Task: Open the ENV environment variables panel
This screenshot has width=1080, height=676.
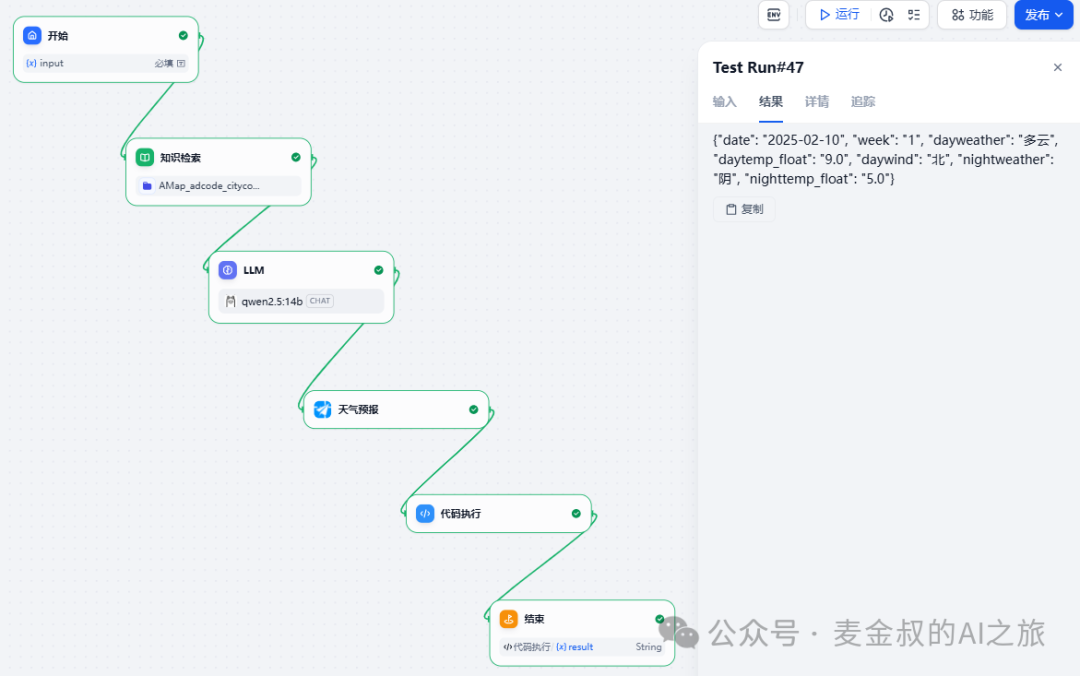Action: click(x=774, y=15)
